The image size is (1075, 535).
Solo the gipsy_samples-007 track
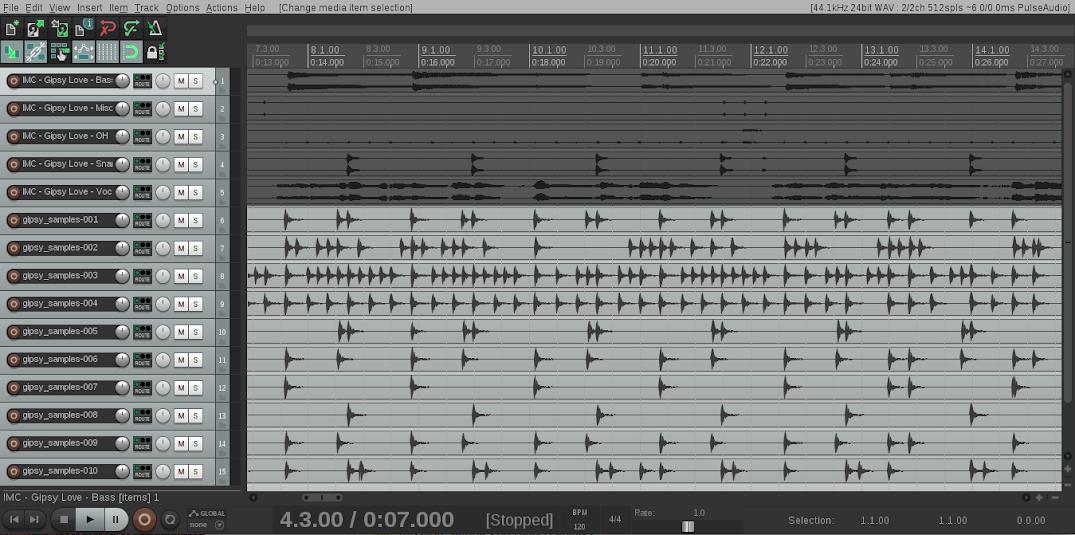195,388
